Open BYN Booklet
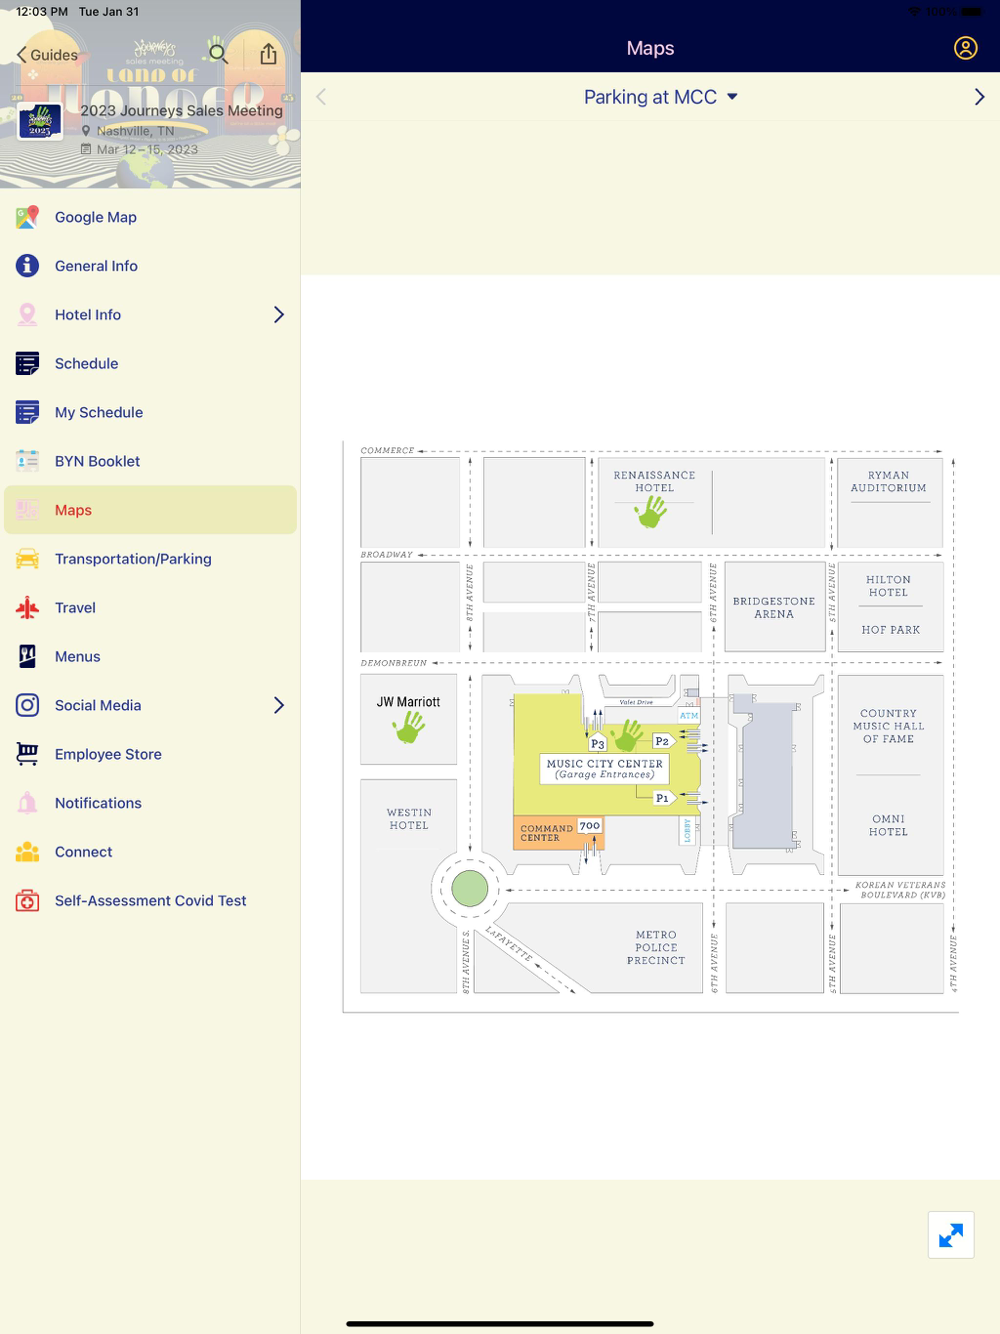This screenshot has height=1334, width=1000. click(x=150, y=461)
